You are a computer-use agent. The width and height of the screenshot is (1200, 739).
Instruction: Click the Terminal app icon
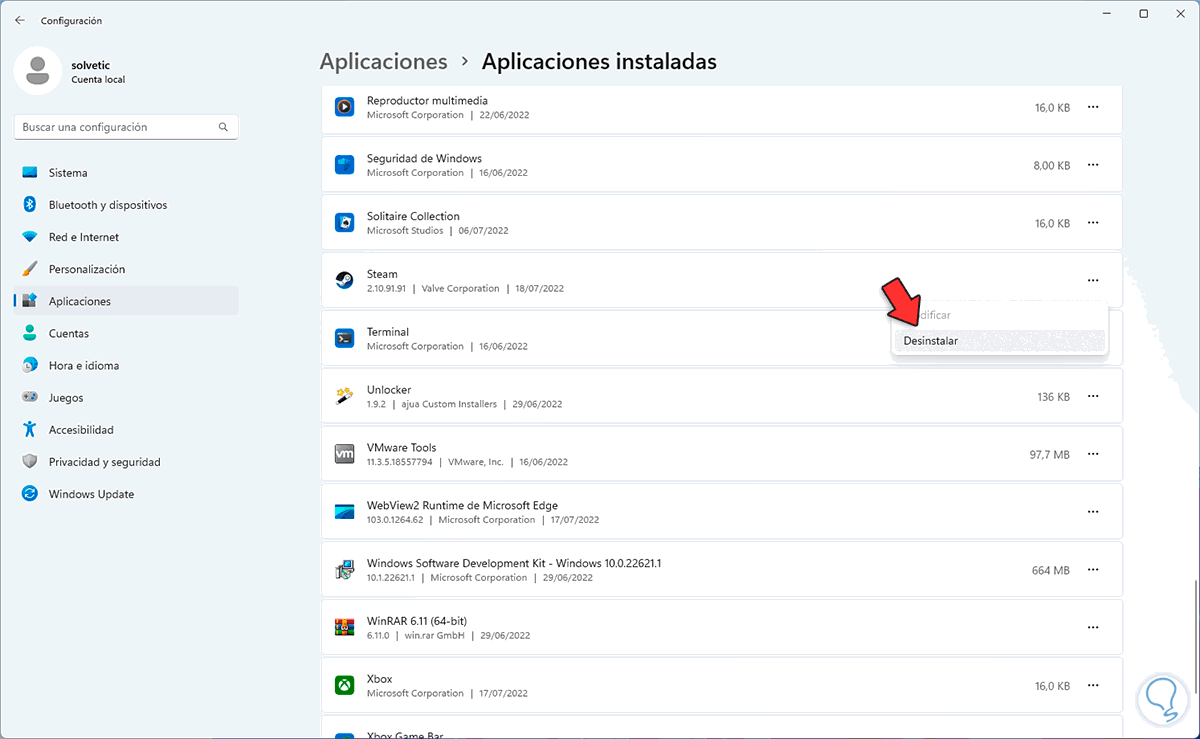(x=344, y=339)
